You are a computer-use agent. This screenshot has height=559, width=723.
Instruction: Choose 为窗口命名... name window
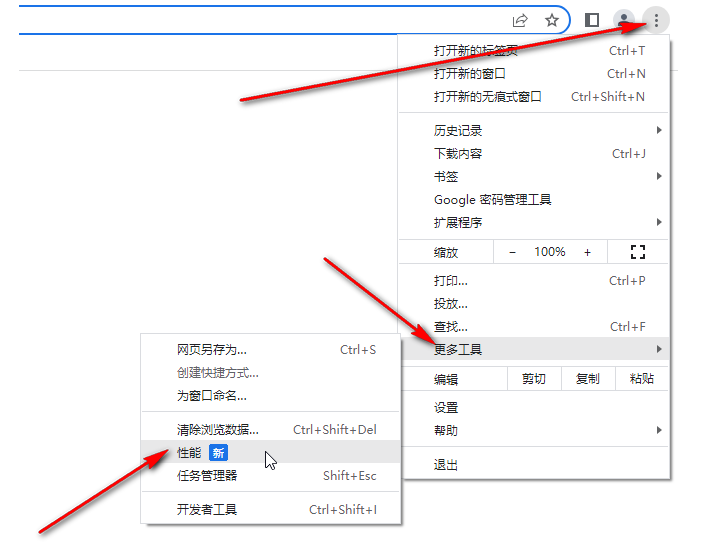click(x=271, y=396)
